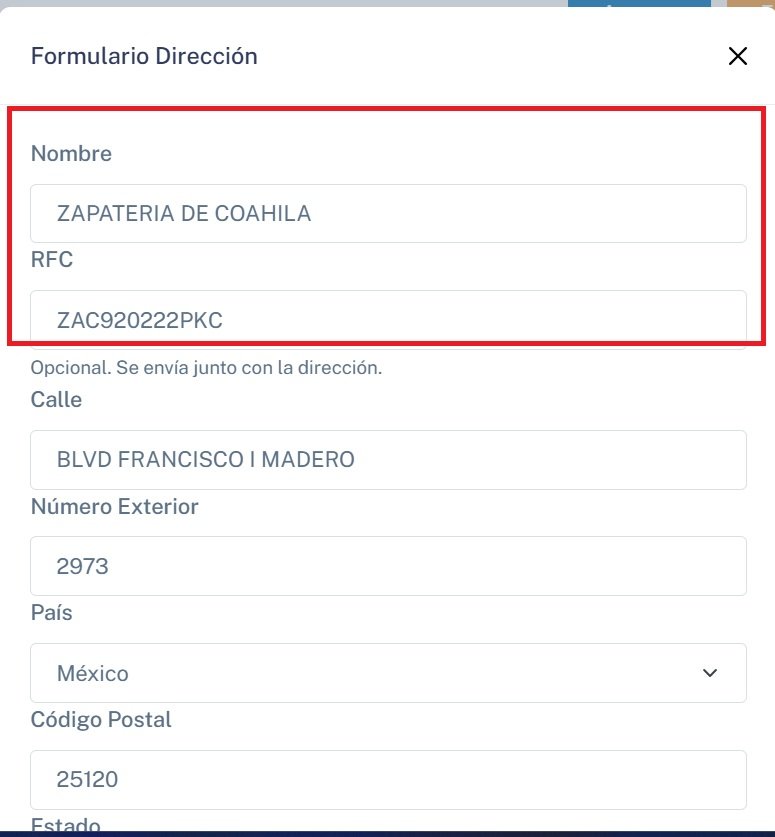
Task: Click the Número Exterior label
Action: point(114,507)
